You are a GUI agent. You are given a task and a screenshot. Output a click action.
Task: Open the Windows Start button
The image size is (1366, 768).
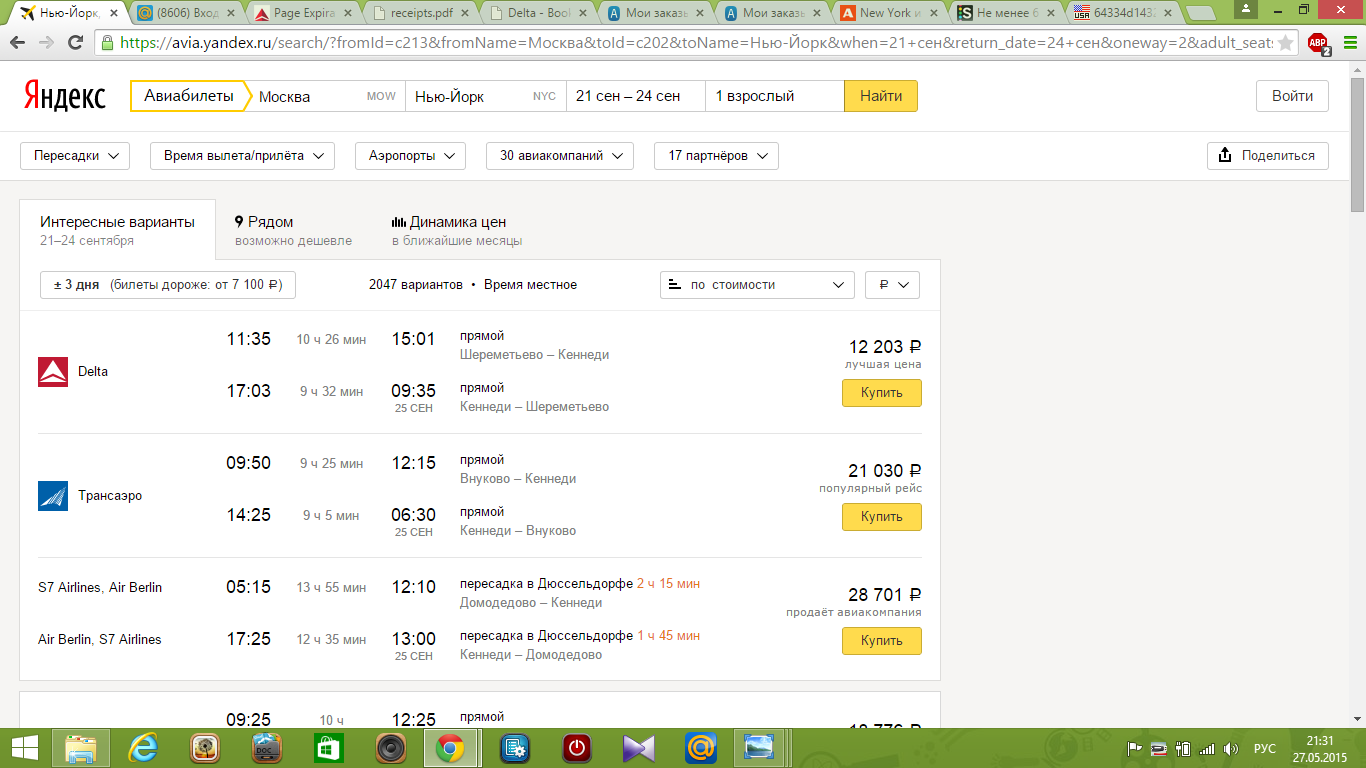25,748
